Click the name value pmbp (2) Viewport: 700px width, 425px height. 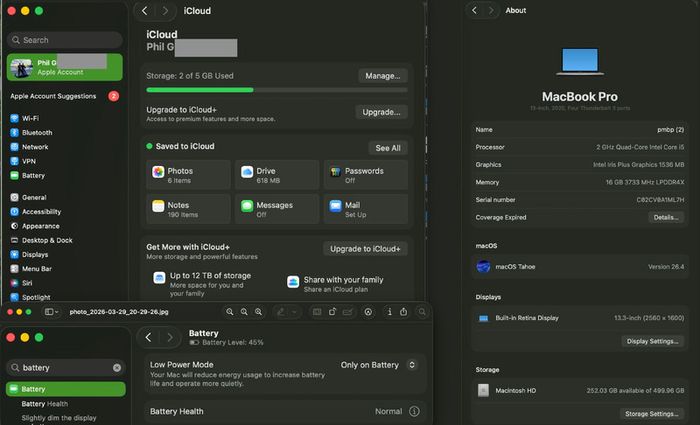tap(671, 129)
